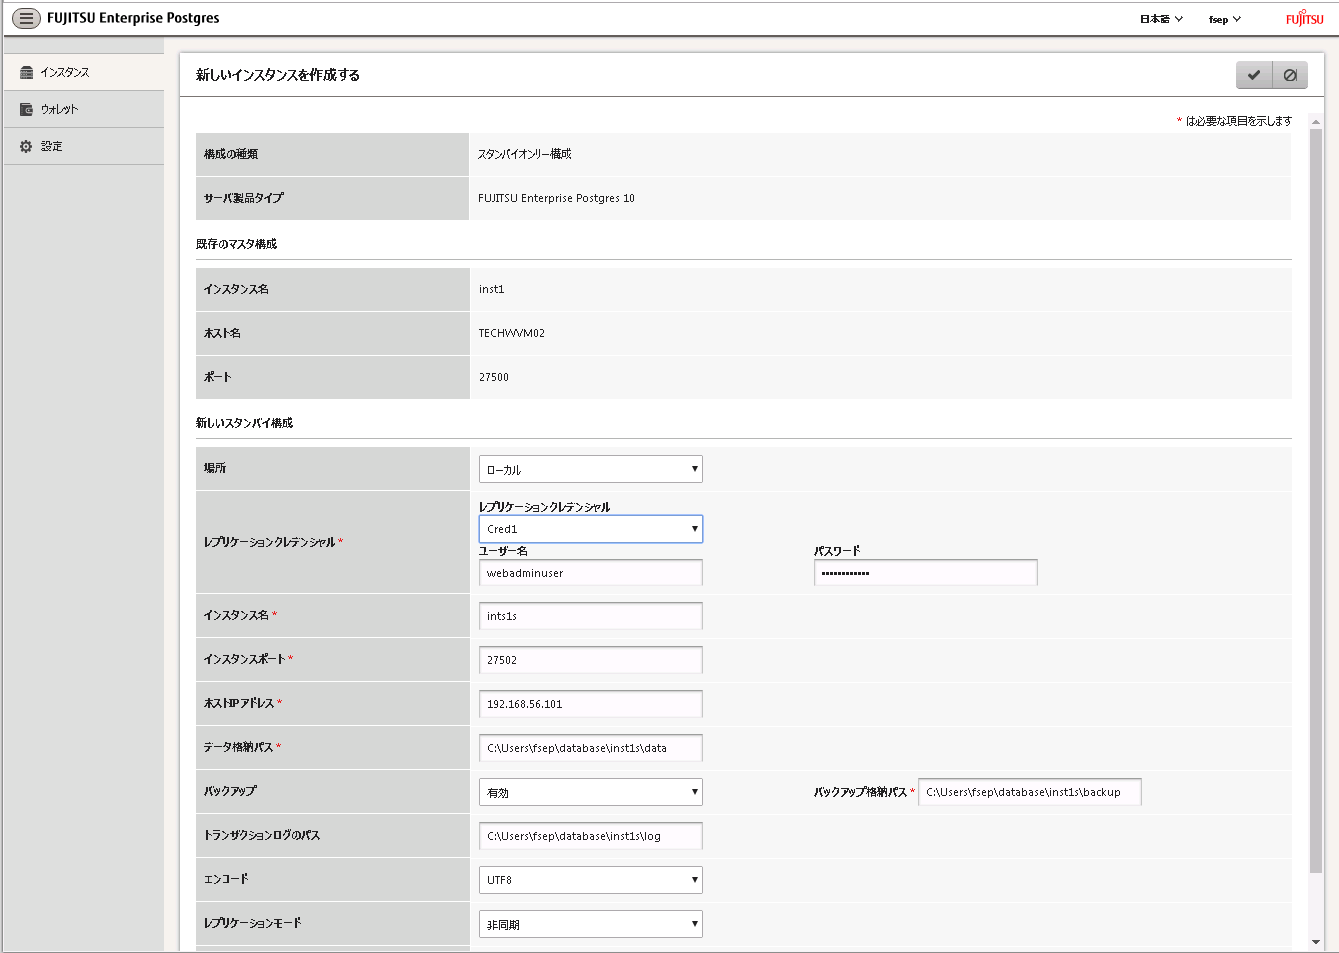Click the トランザクションログのパス input field
The width and height of the screenshot is (1339, 953).
[x=591, y=836]
